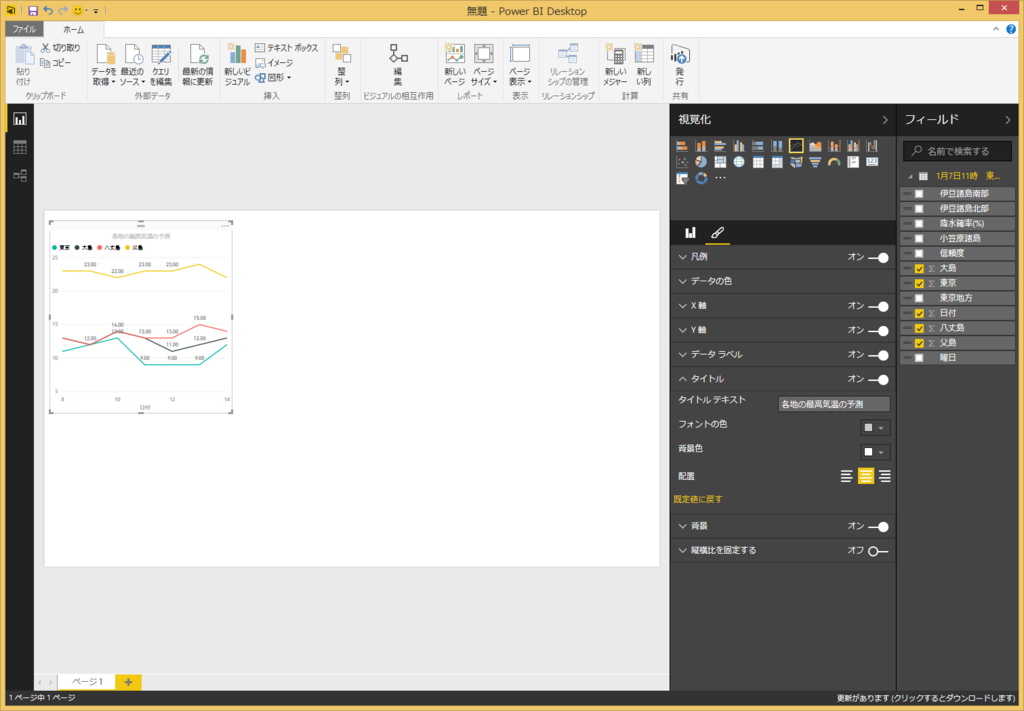This screenshot has width=1024, height=711.
Task: Check the 曜日 field checkbox
Action: point(919,358)
